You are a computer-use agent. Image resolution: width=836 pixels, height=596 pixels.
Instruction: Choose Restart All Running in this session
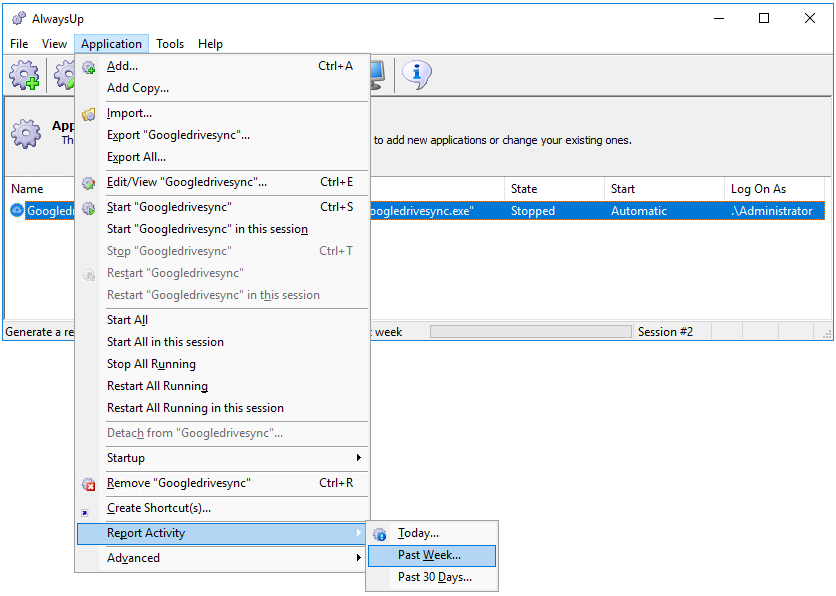[222, 408]
